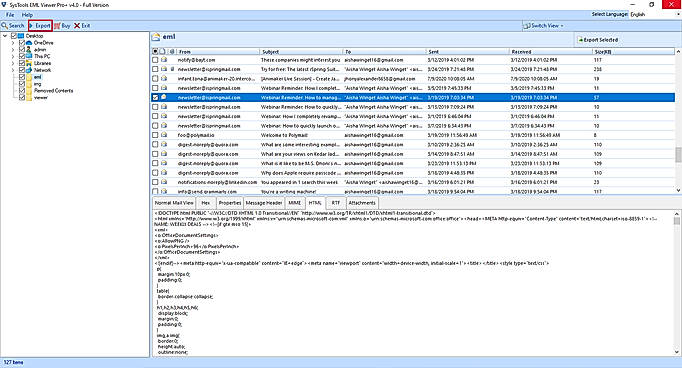Click the email list vertical scrollbar thumb

coord(678,154)
